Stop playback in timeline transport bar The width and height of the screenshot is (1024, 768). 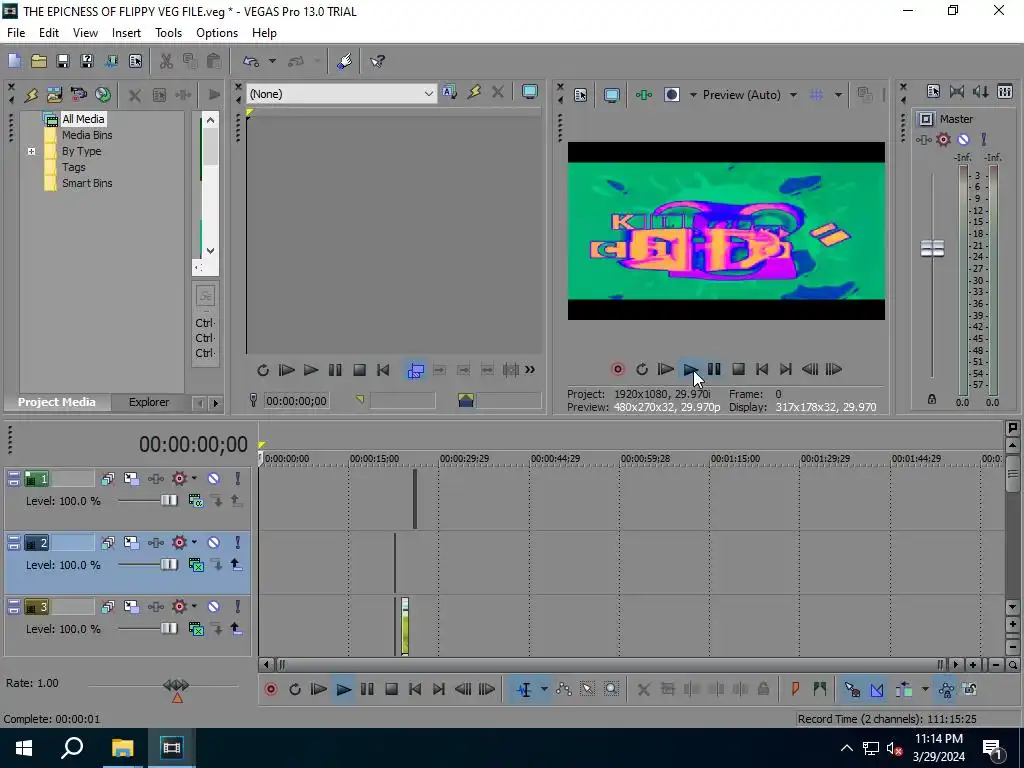(391, 690)
